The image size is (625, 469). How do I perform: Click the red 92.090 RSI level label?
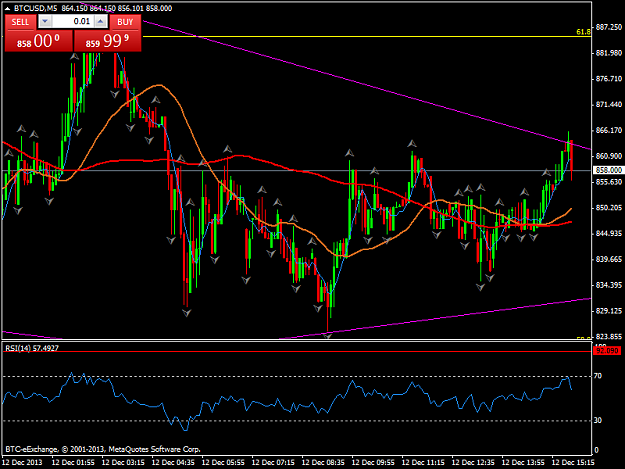607,351
